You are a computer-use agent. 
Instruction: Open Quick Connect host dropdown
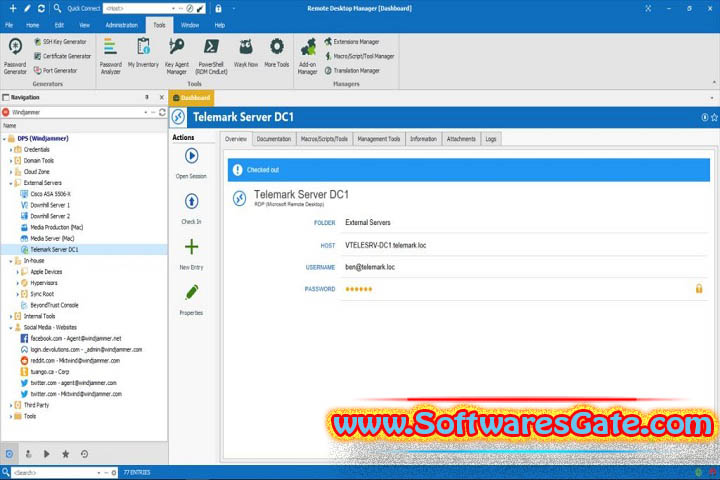point(173,8)
